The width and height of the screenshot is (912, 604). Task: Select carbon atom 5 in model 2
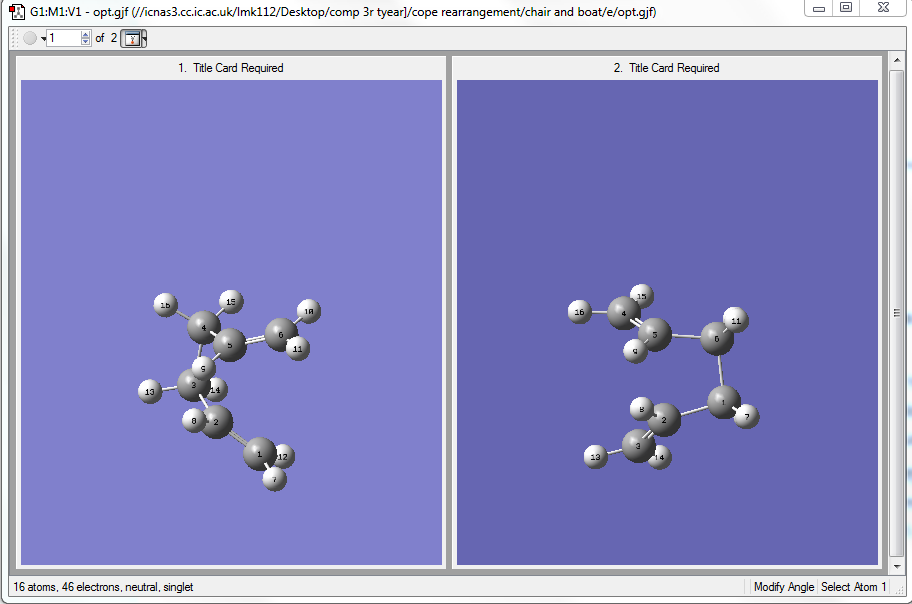pos(655,335)
